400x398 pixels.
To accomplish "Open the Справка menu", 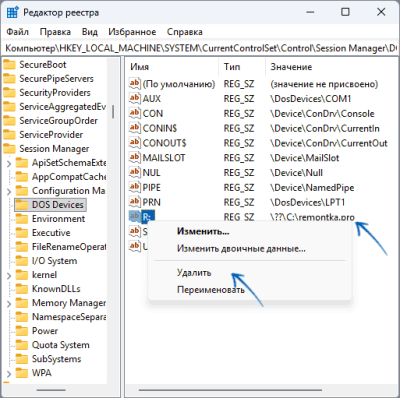I will pos(184,32).
